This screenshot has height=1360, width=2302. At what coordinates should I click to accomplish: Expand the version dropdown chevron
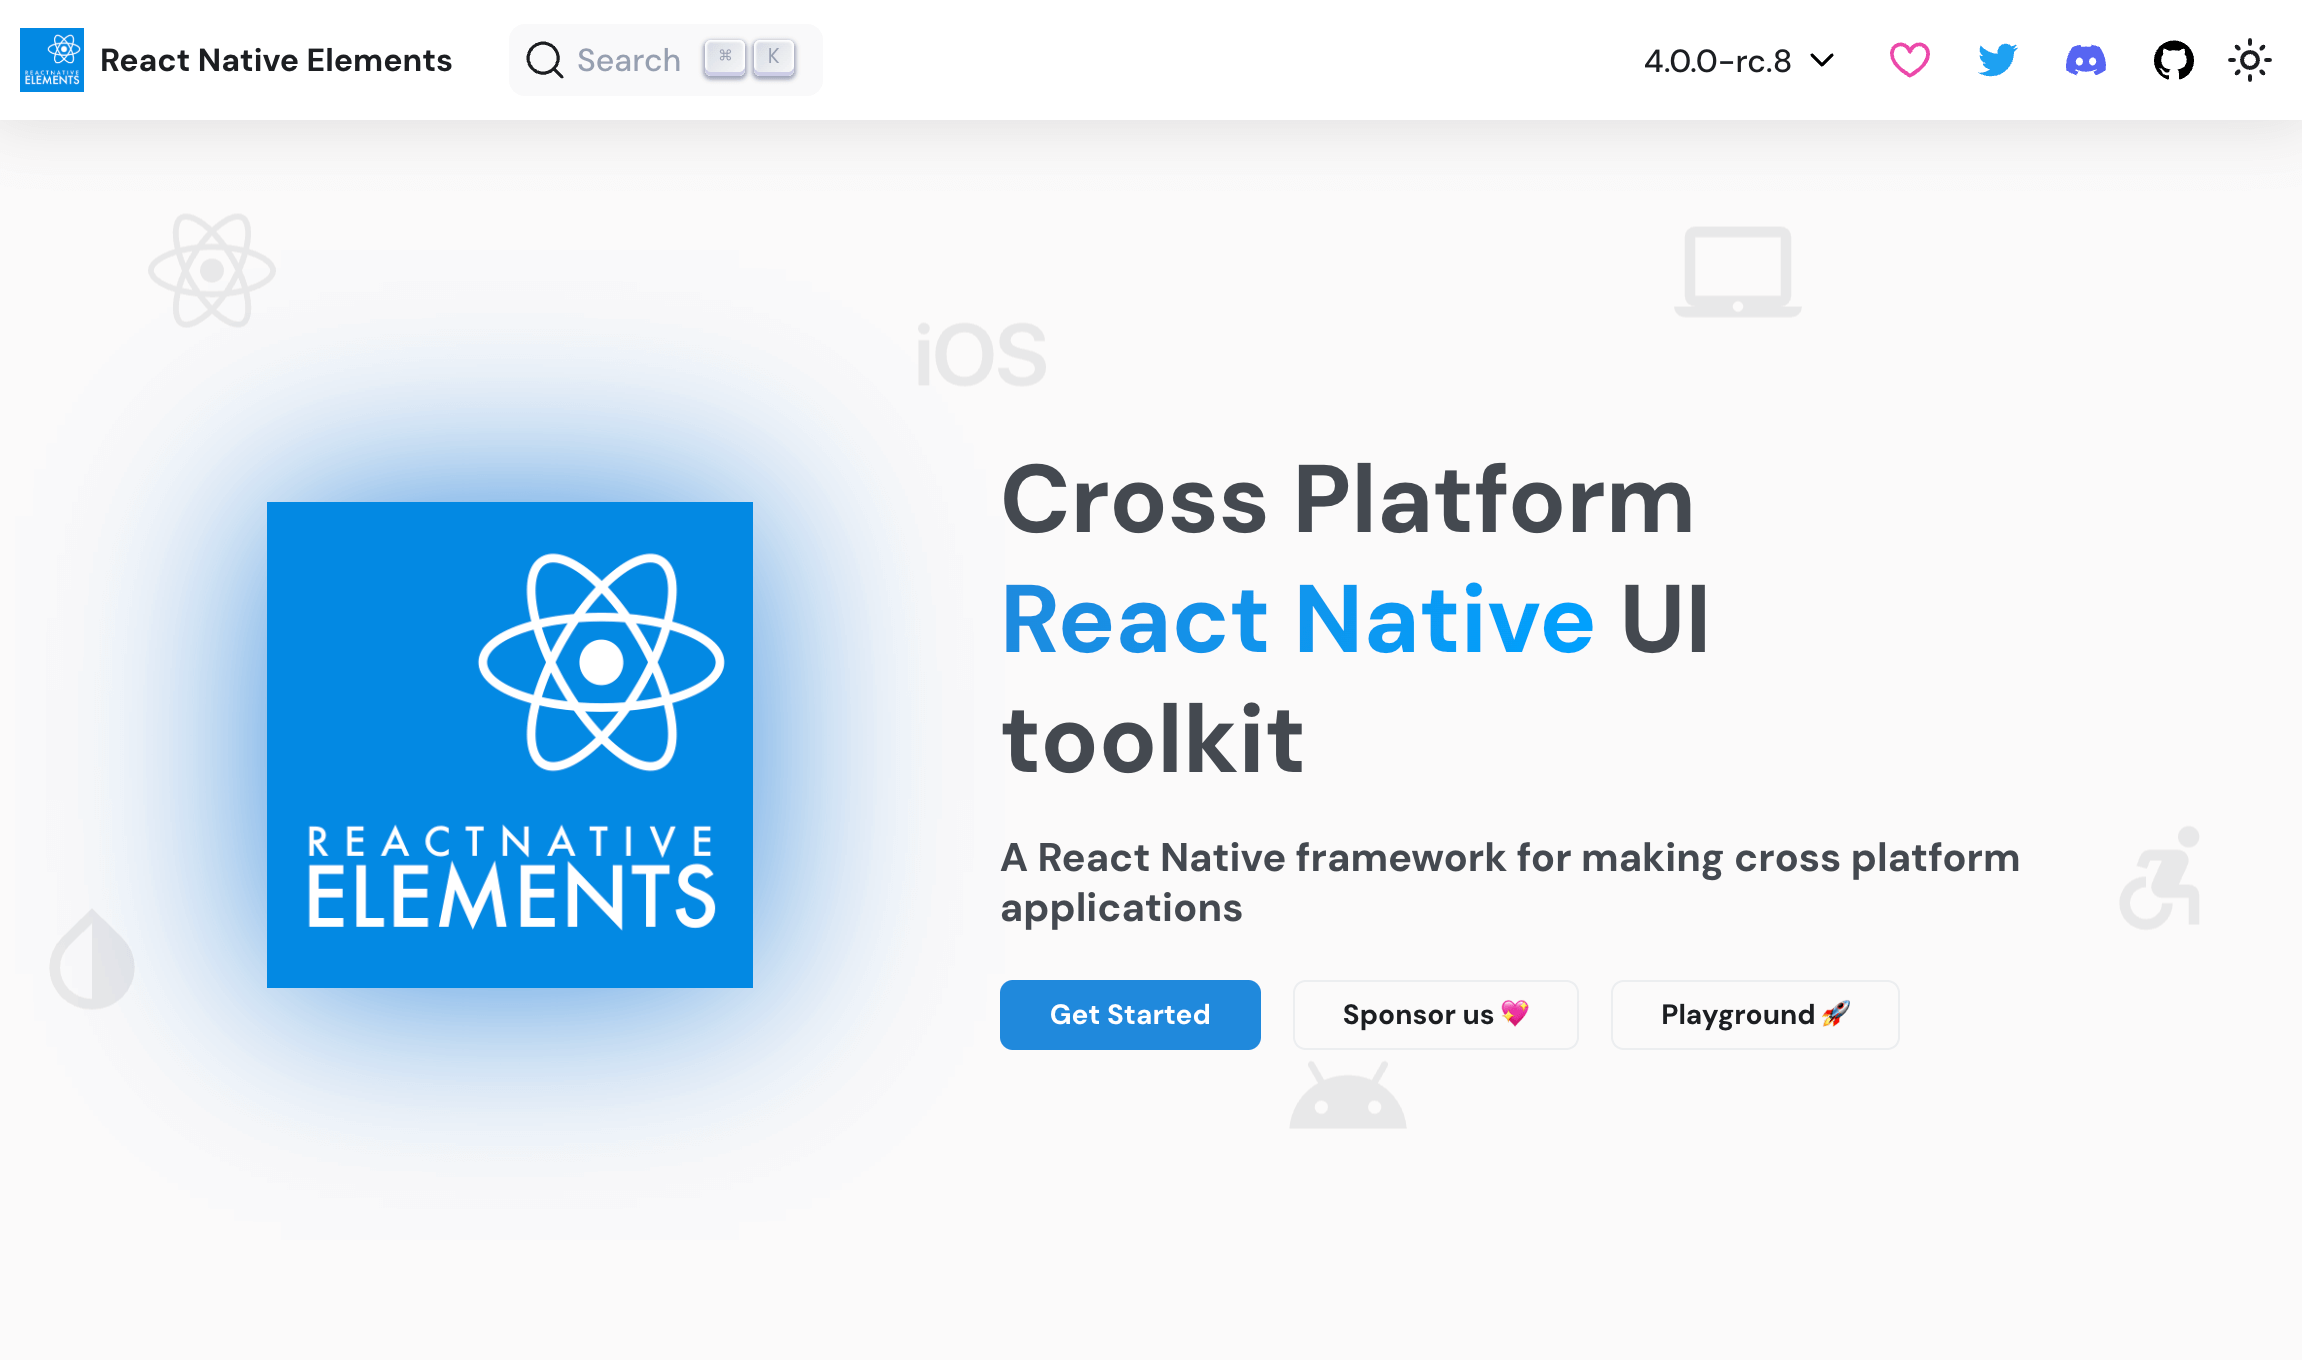tap(1824, 61)
